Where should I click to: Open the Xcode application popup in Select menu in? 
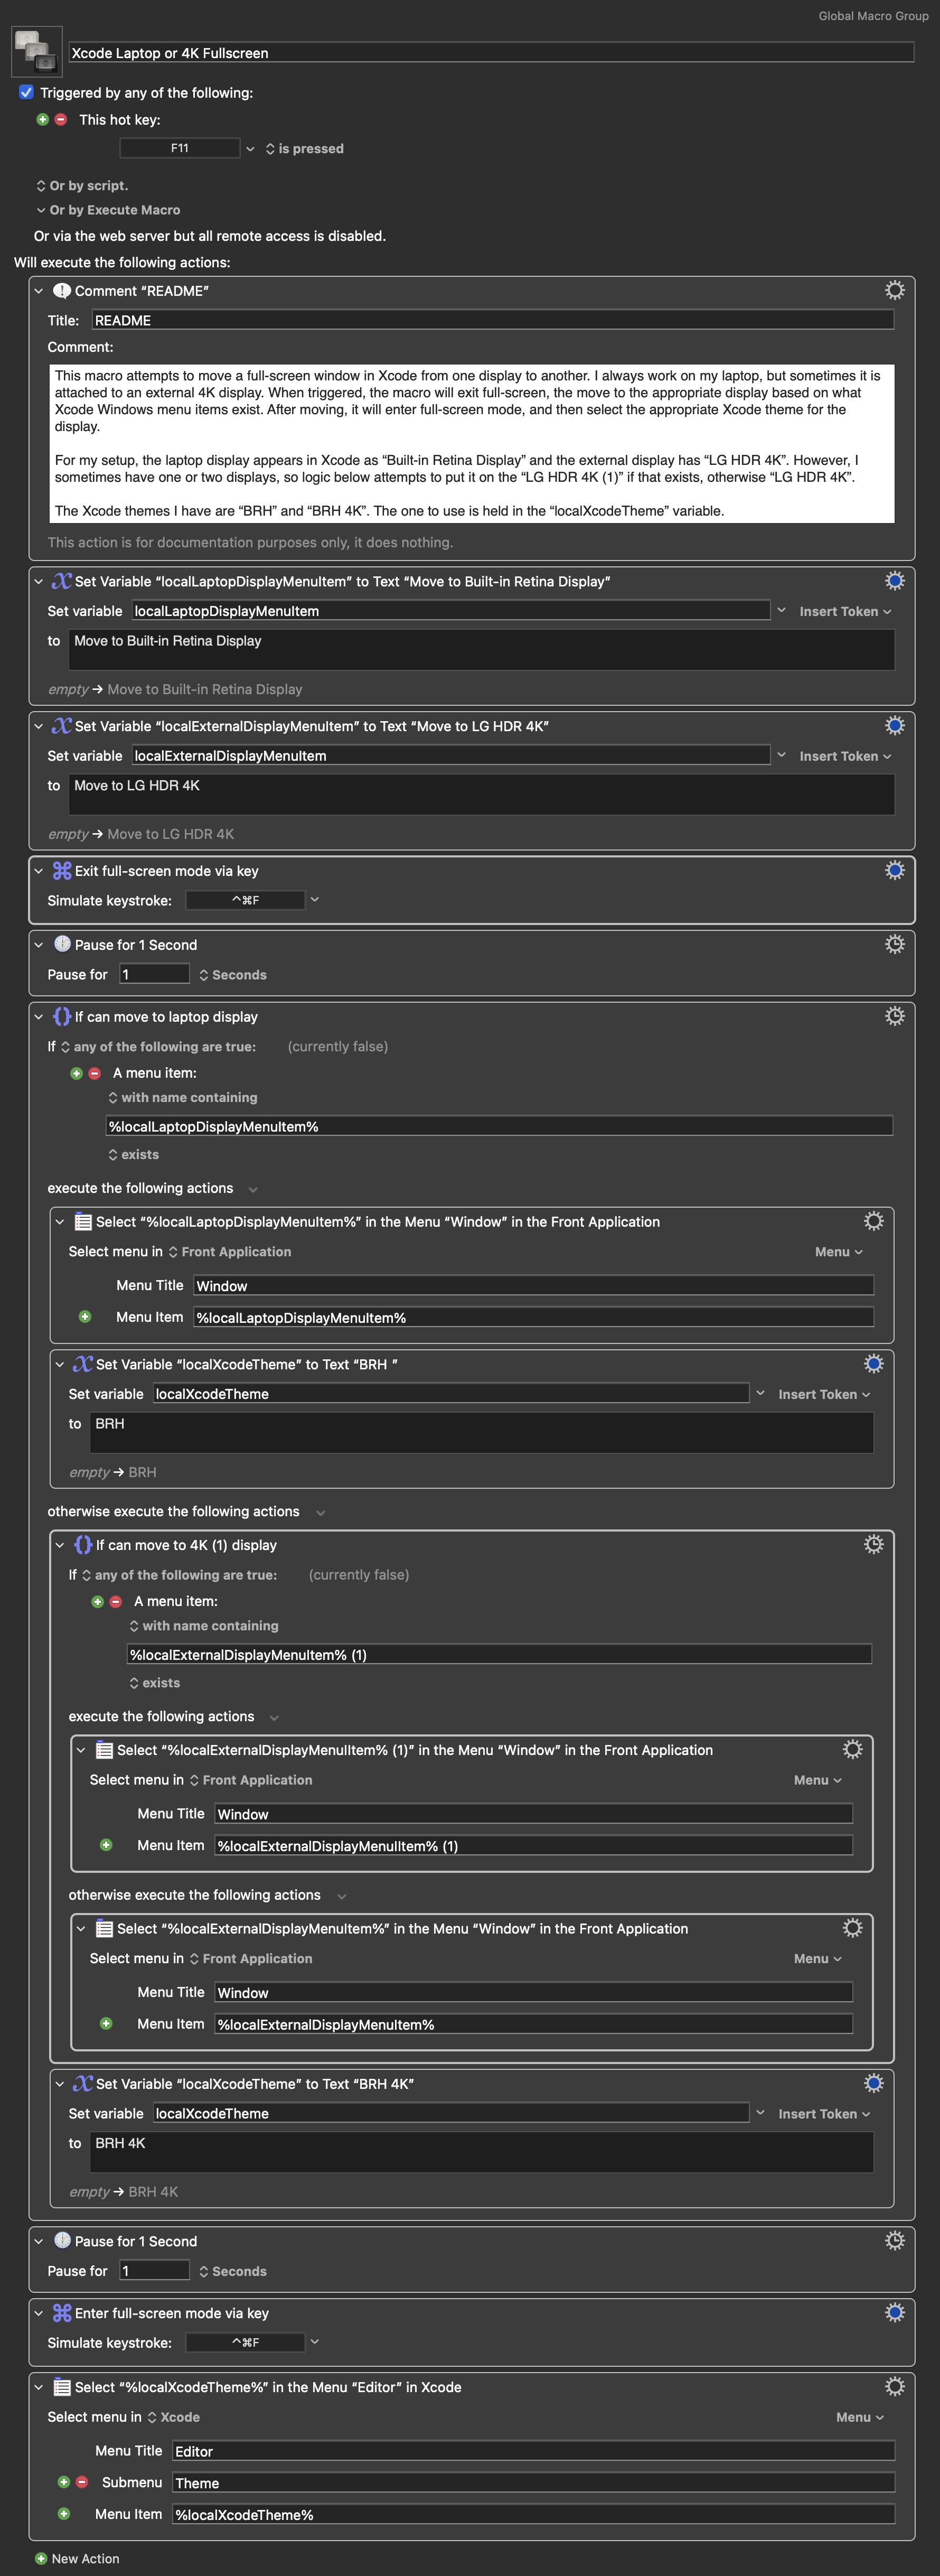(174, 2416)
